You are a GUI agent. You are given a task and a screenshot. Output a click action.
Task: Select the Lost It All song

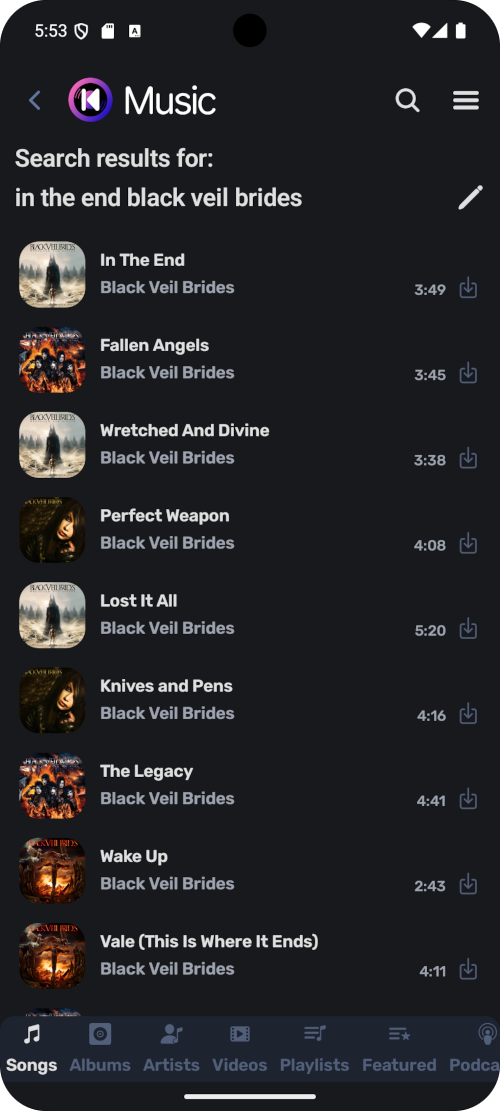[x=250, y=615]
